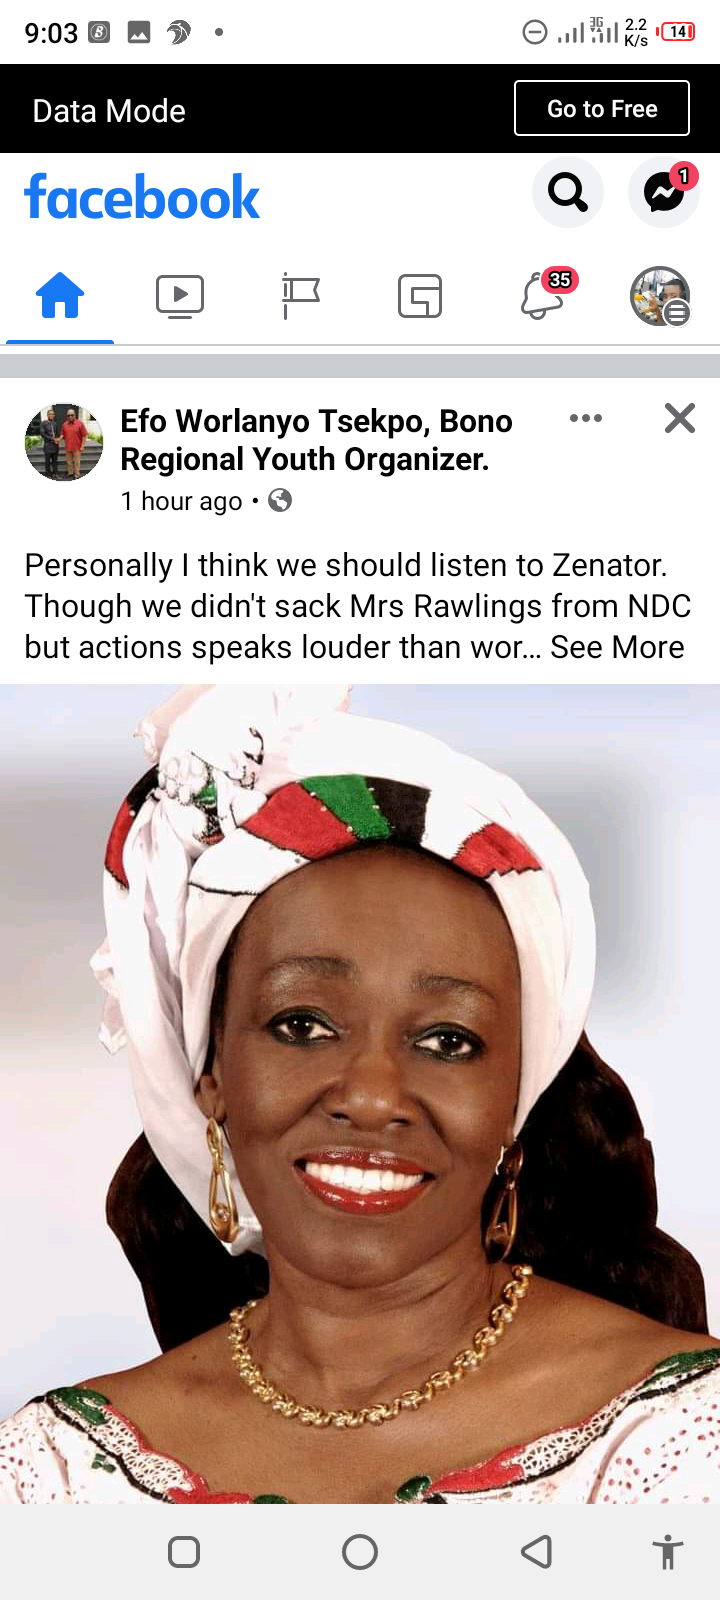720x1600 pixels.
Task: Open profile menu avatar
Action: coord(660,296)
